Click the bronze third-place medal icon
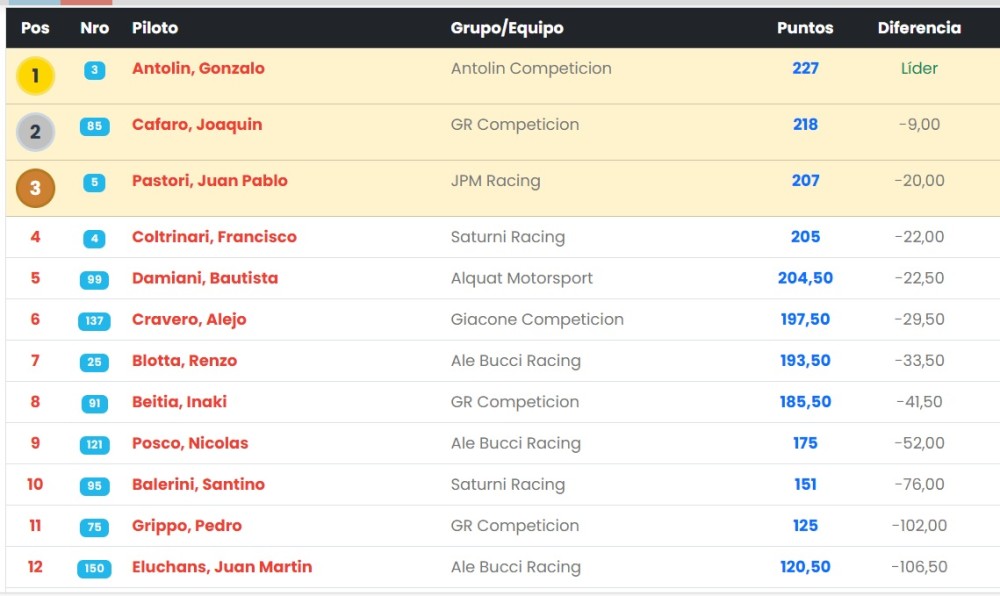 (35, 188)
